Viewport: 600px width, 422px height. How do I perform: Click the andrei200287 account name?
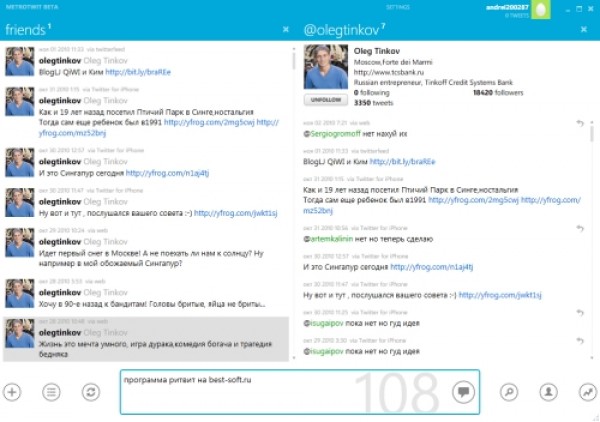[507, 7]
